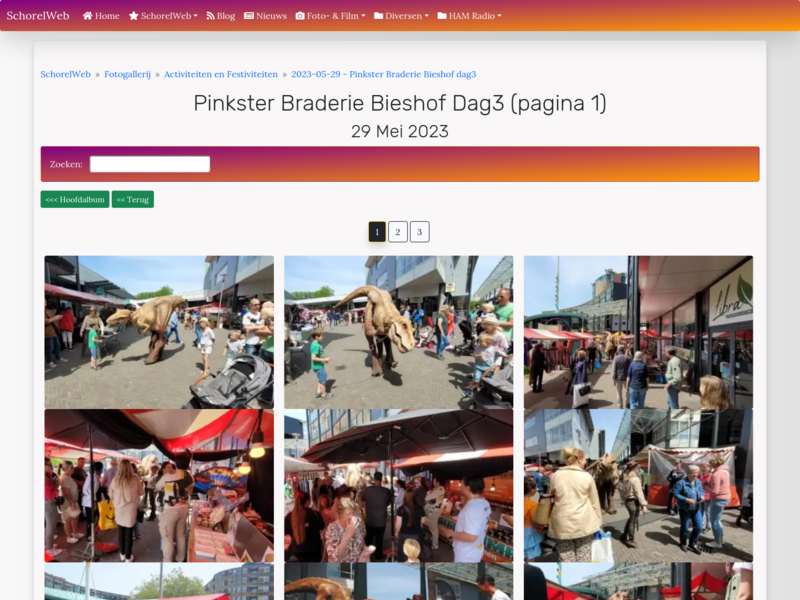Follow the SchorelWeb breadcrumb link

click(x=65, y=74)
